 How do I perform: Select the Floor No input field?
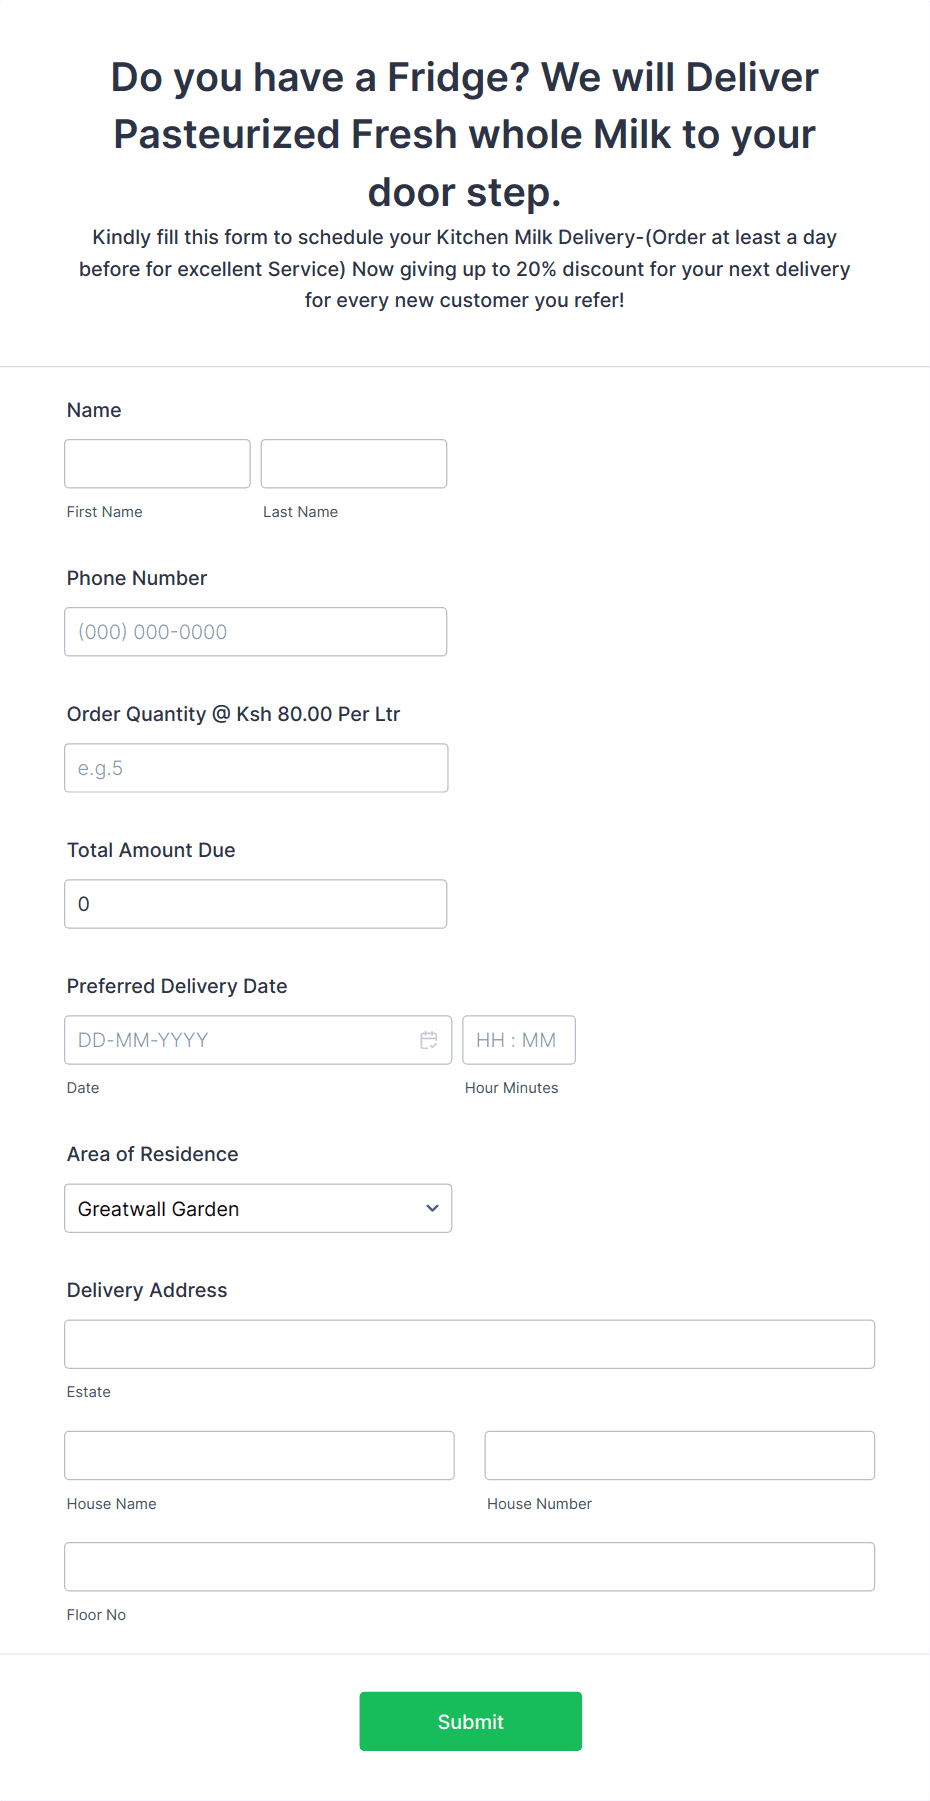[x=469, y=1566]
